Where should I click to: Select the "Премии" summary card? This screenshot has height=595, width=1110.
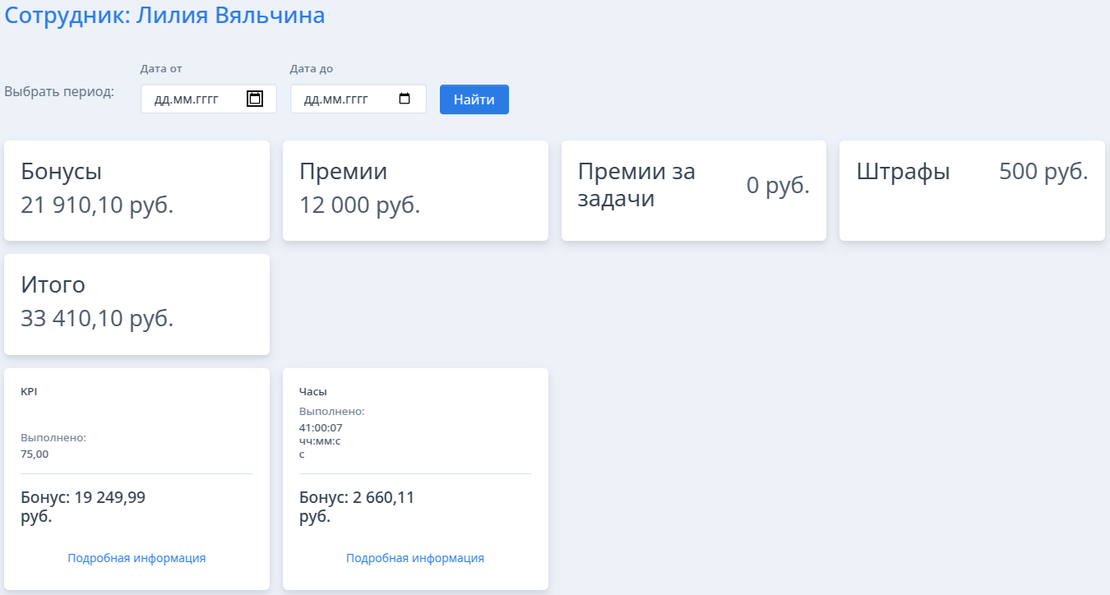click(415, 190)
